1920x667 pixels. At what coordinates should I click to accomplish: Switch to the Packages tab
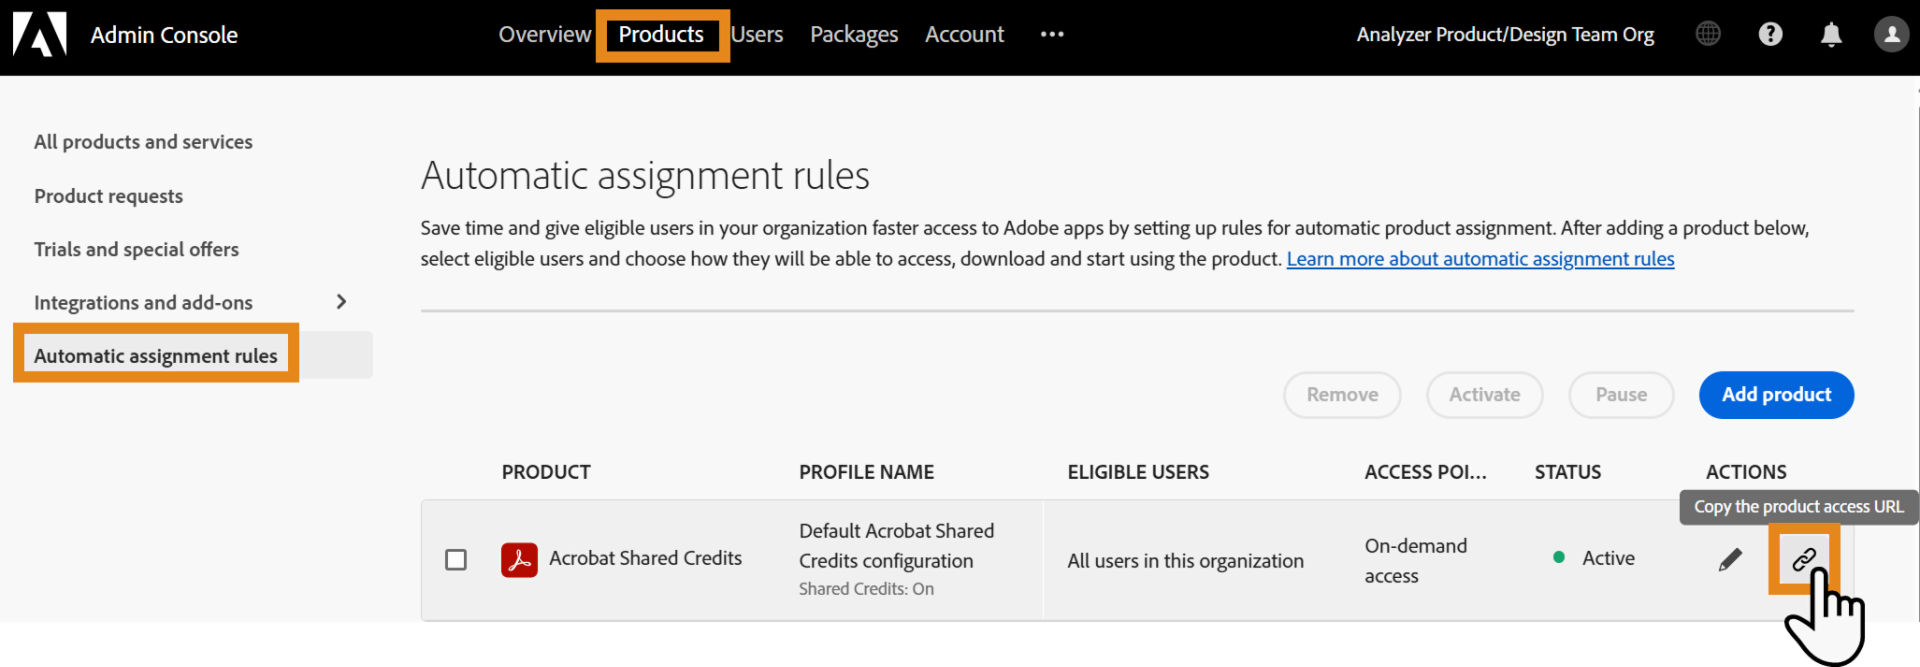854,35
